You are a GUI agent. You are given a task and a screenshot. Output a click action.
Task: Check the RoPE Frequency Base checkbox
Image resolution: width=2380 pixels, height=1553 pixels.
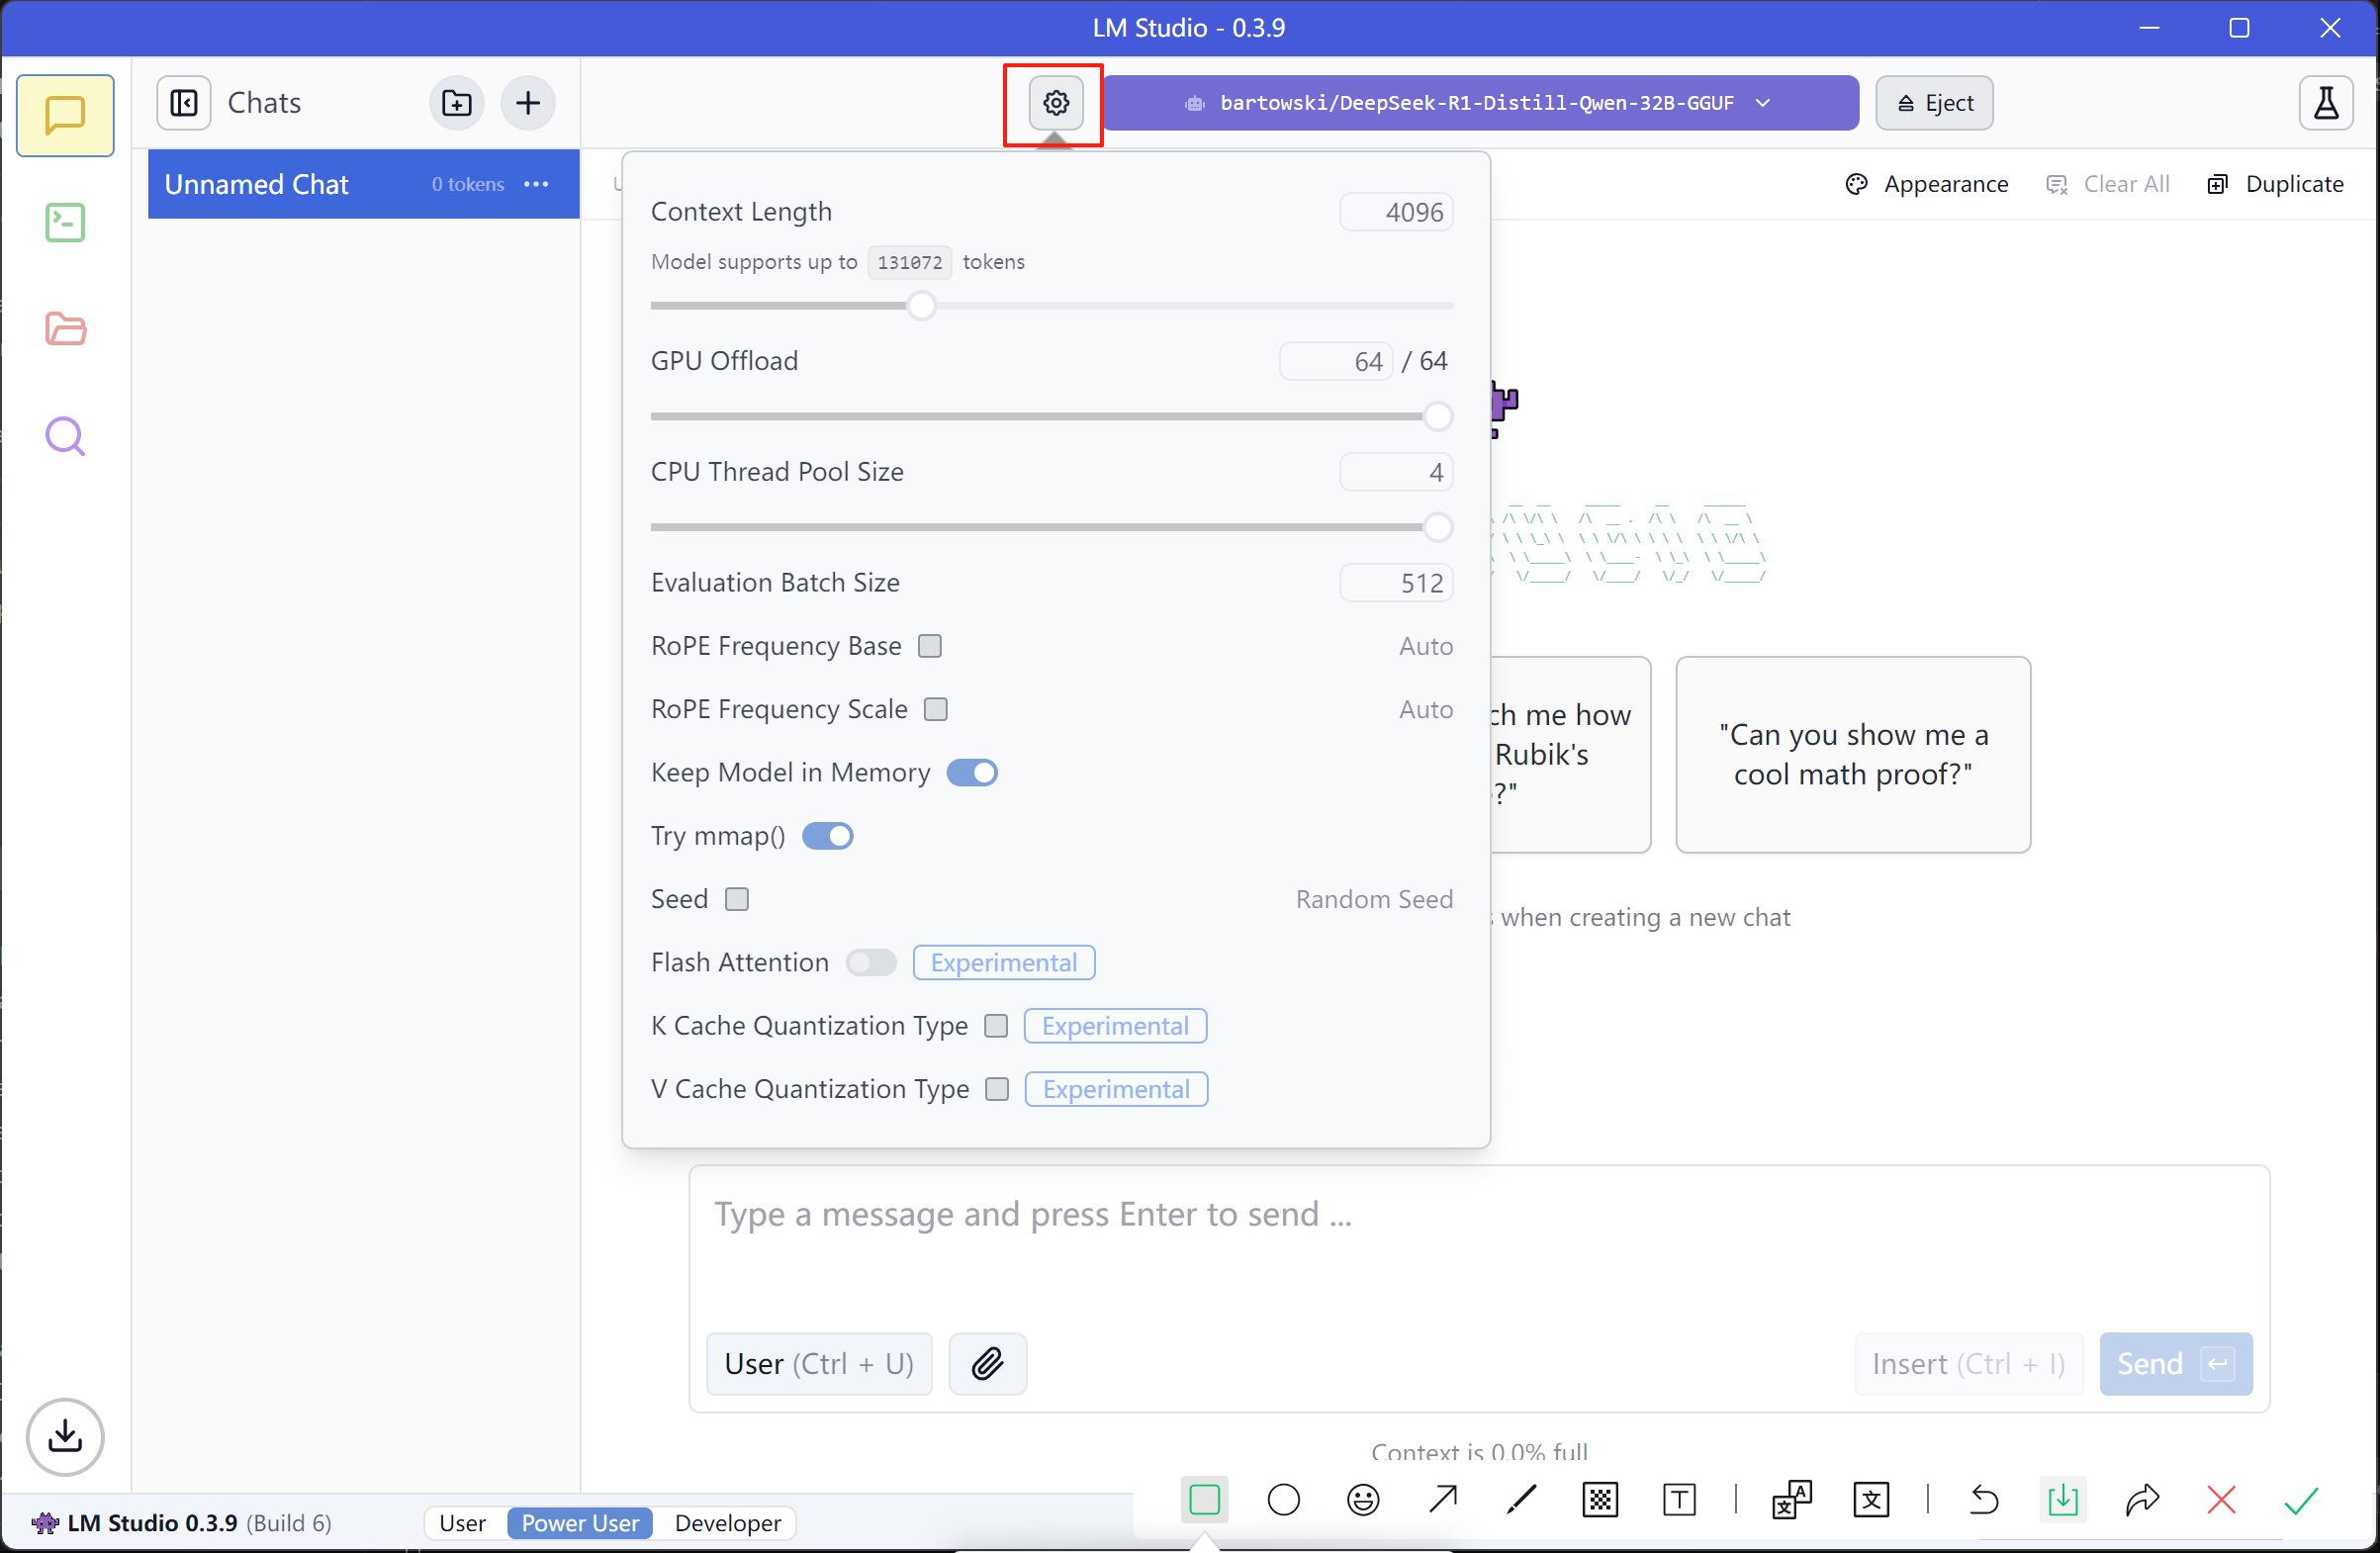(x=930, y=646)
